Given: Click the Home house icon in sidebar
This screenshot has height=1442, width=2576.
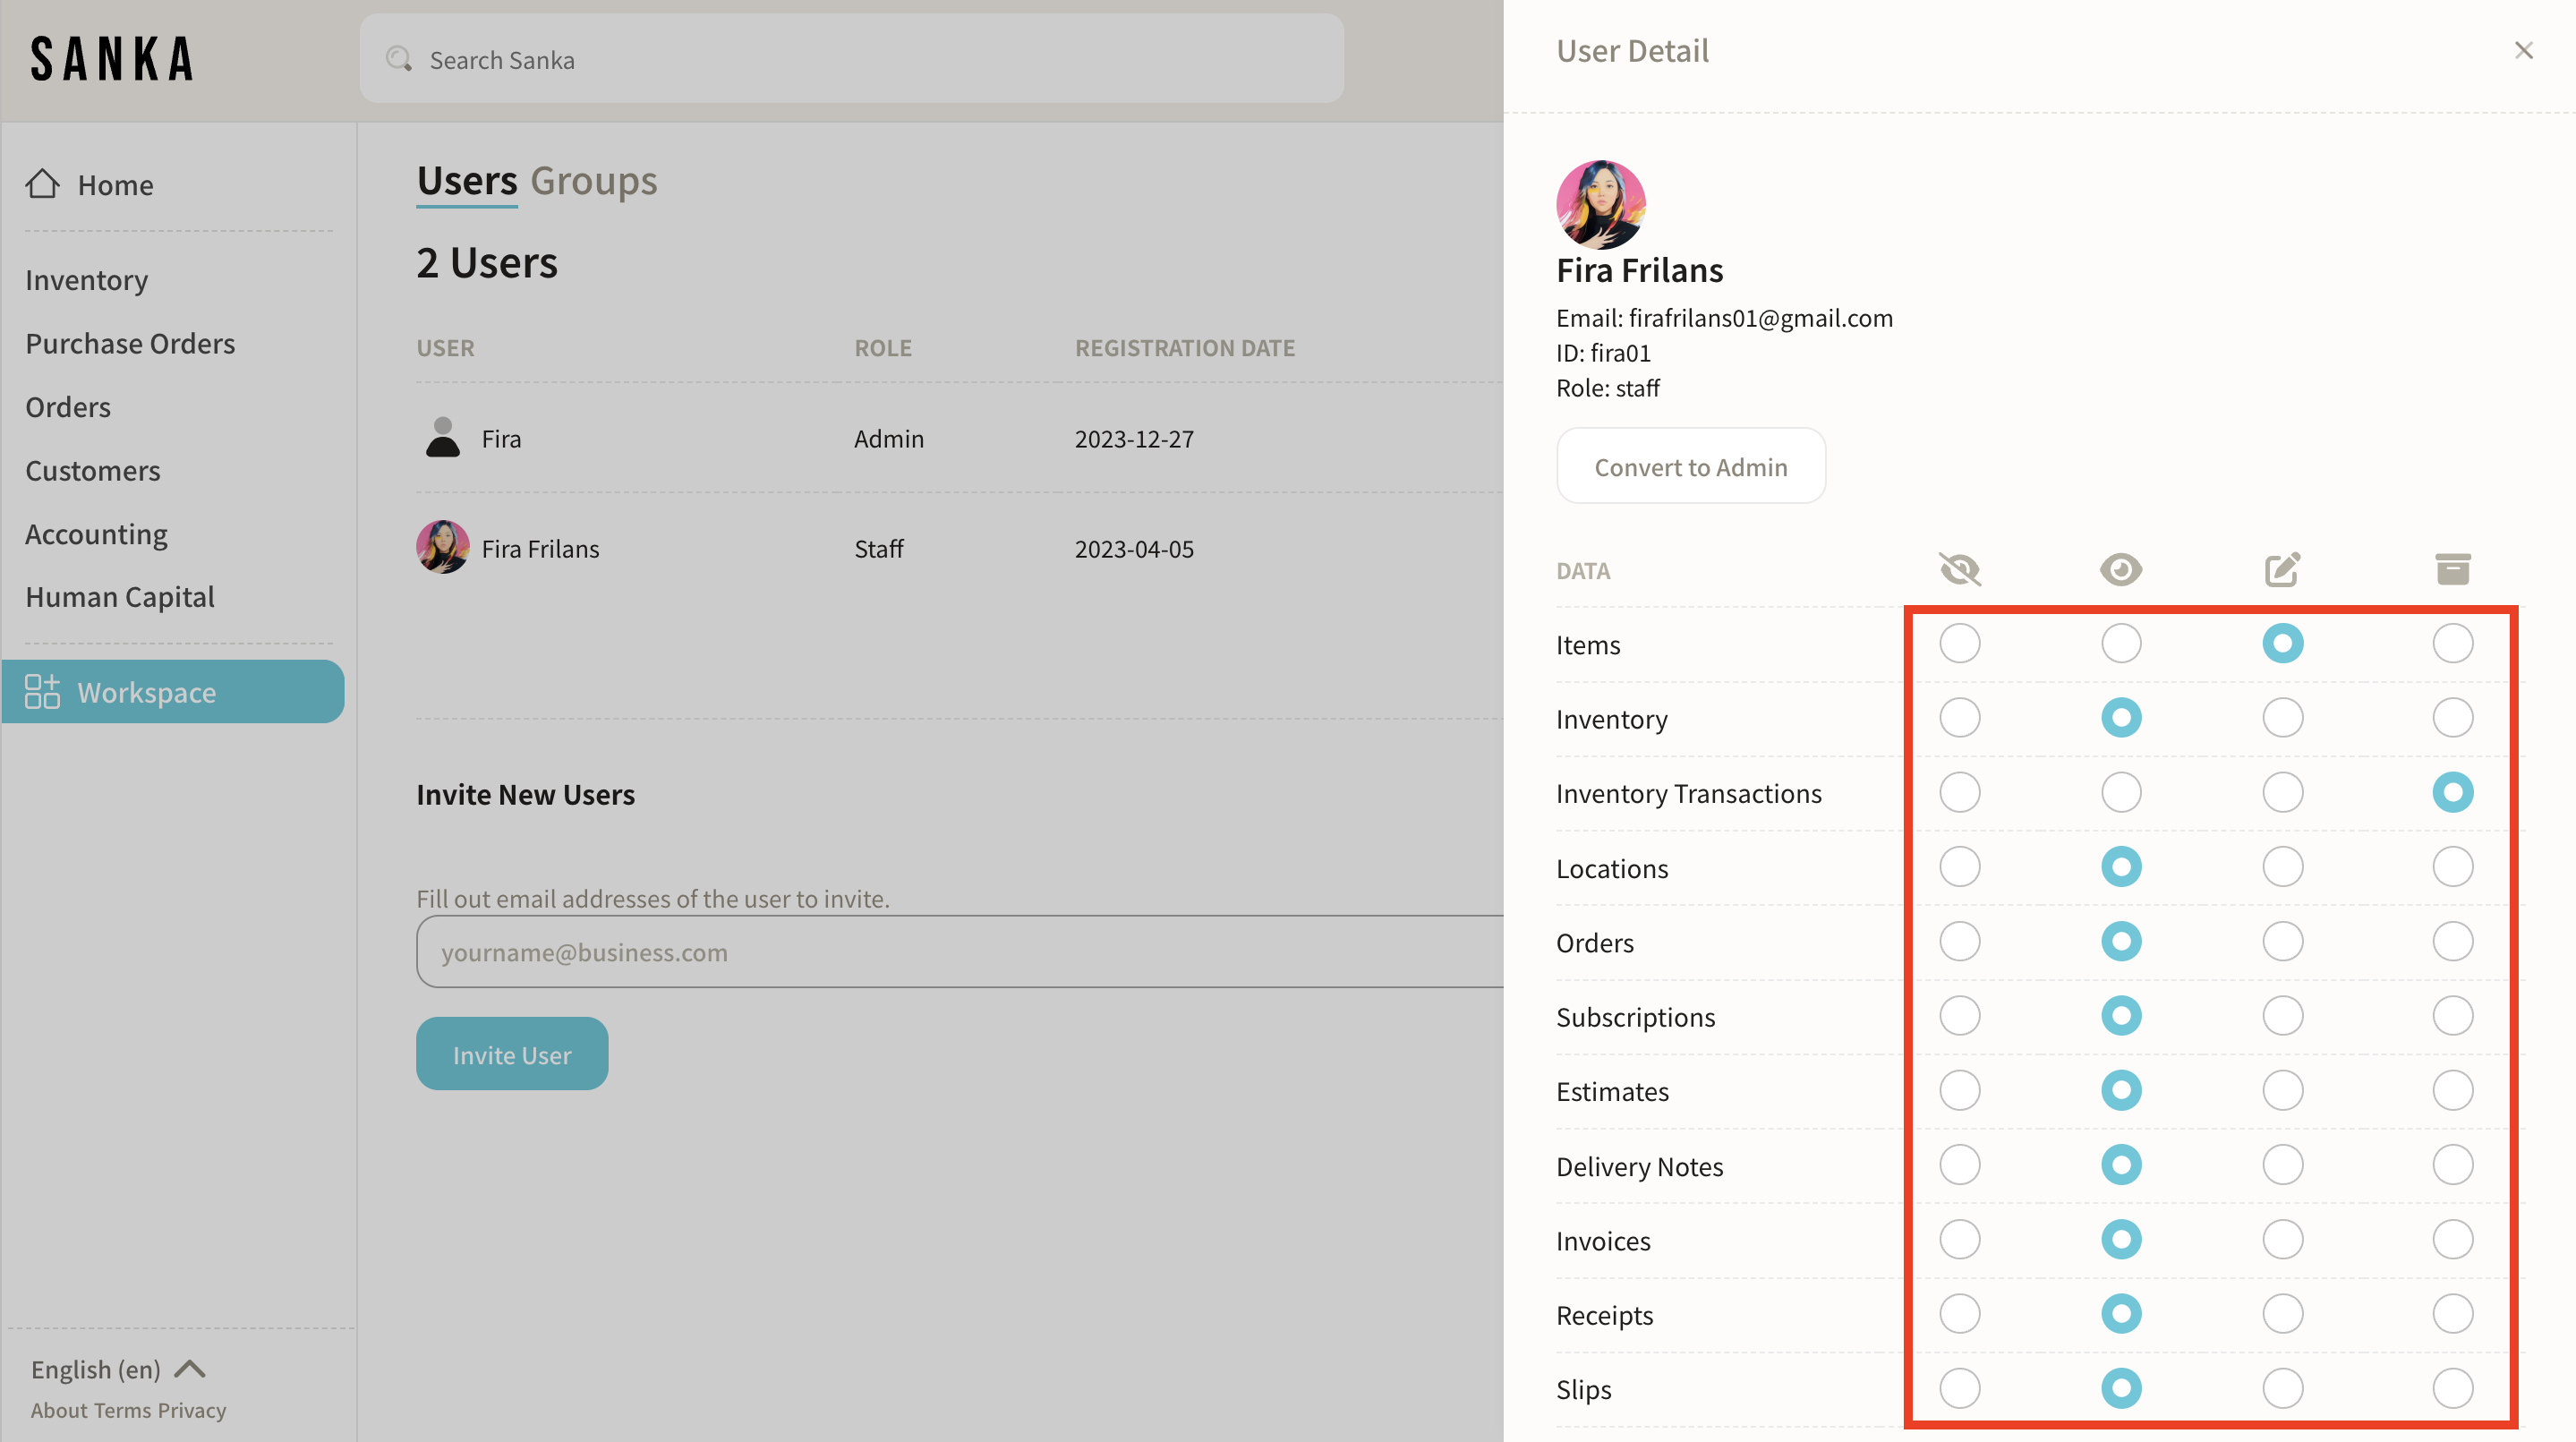Looking at the screenshot, I should (x=43, y=184).
